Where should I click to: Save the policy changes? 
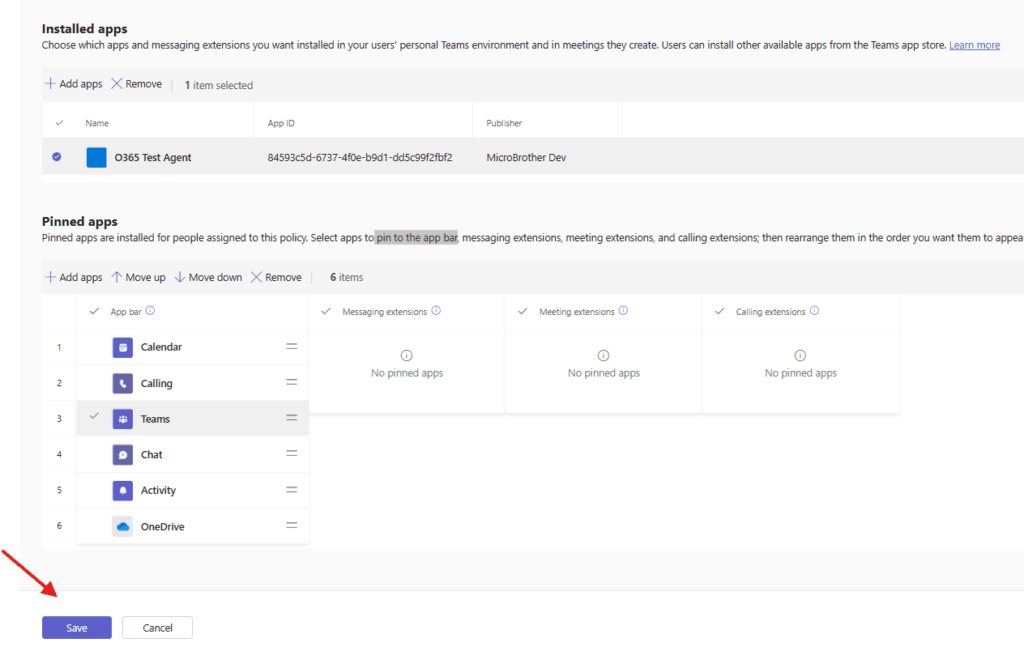[x=77, y=628]
